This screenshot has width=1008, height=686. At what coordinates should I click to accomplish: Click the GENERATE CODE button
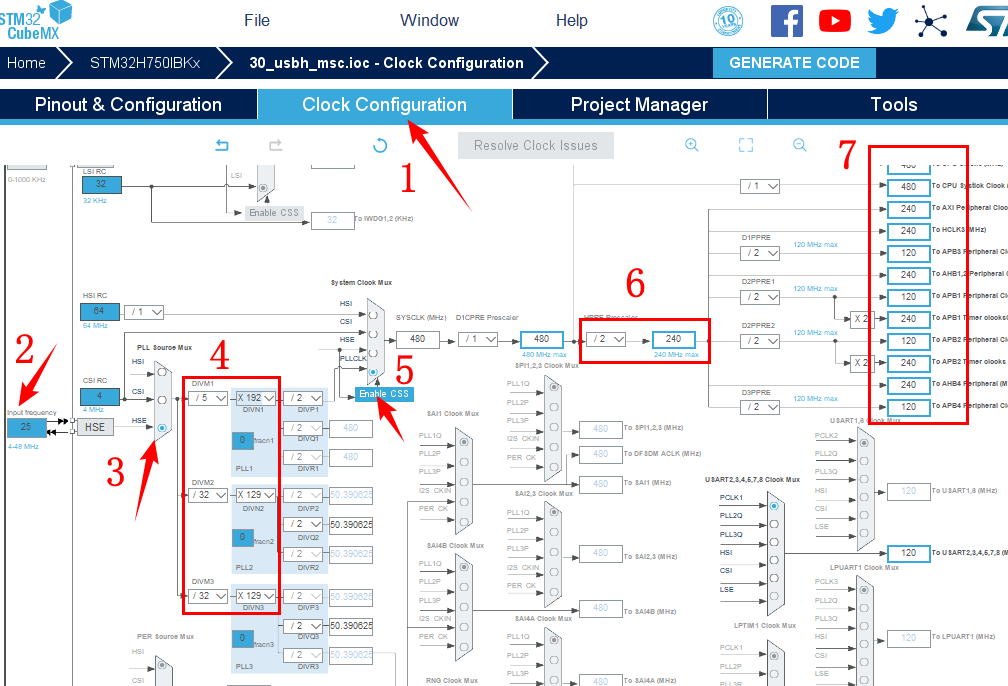click(x=794, y=62)
